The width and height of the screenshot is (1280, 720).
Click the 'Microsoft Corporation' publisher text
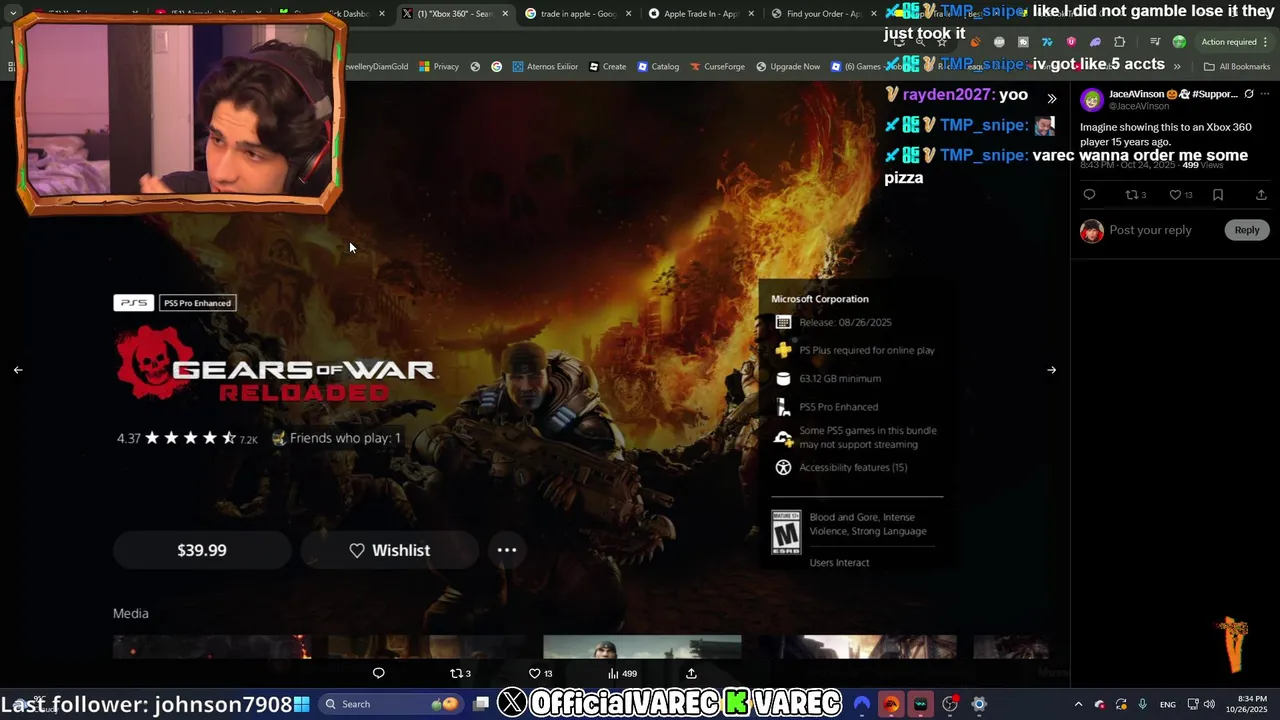[820, 299]
